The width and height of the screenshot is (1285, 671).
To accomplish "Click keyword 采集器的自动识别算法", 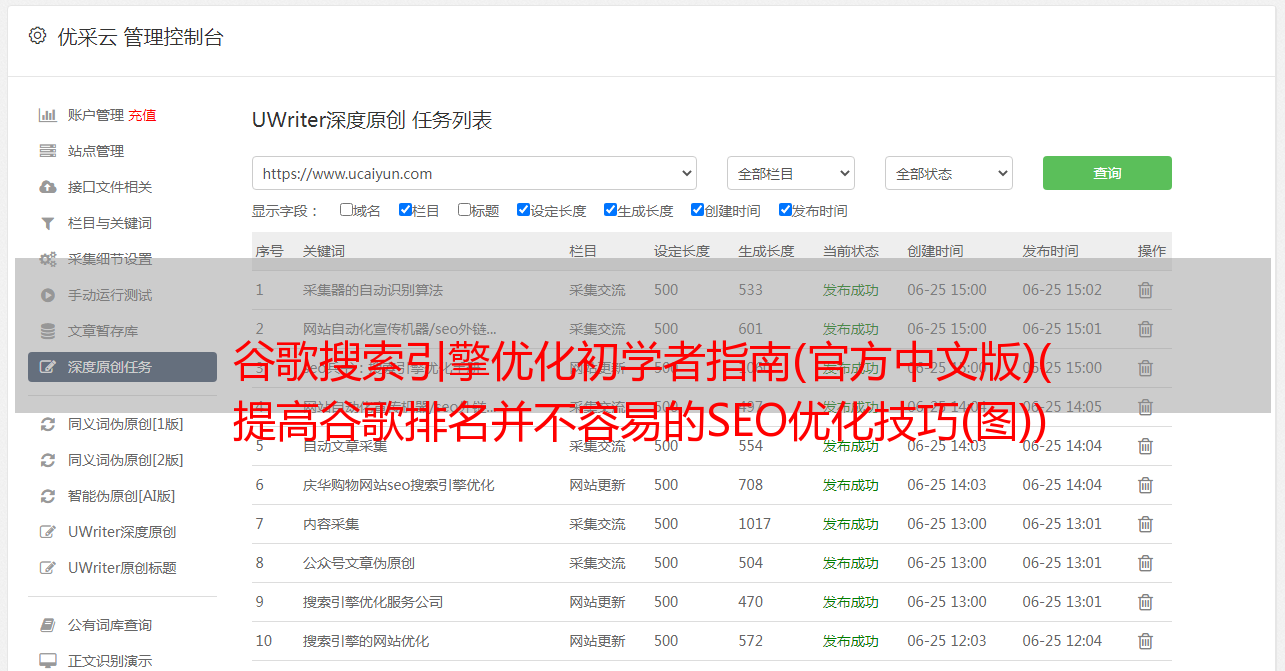I will (x=373, y=290).
